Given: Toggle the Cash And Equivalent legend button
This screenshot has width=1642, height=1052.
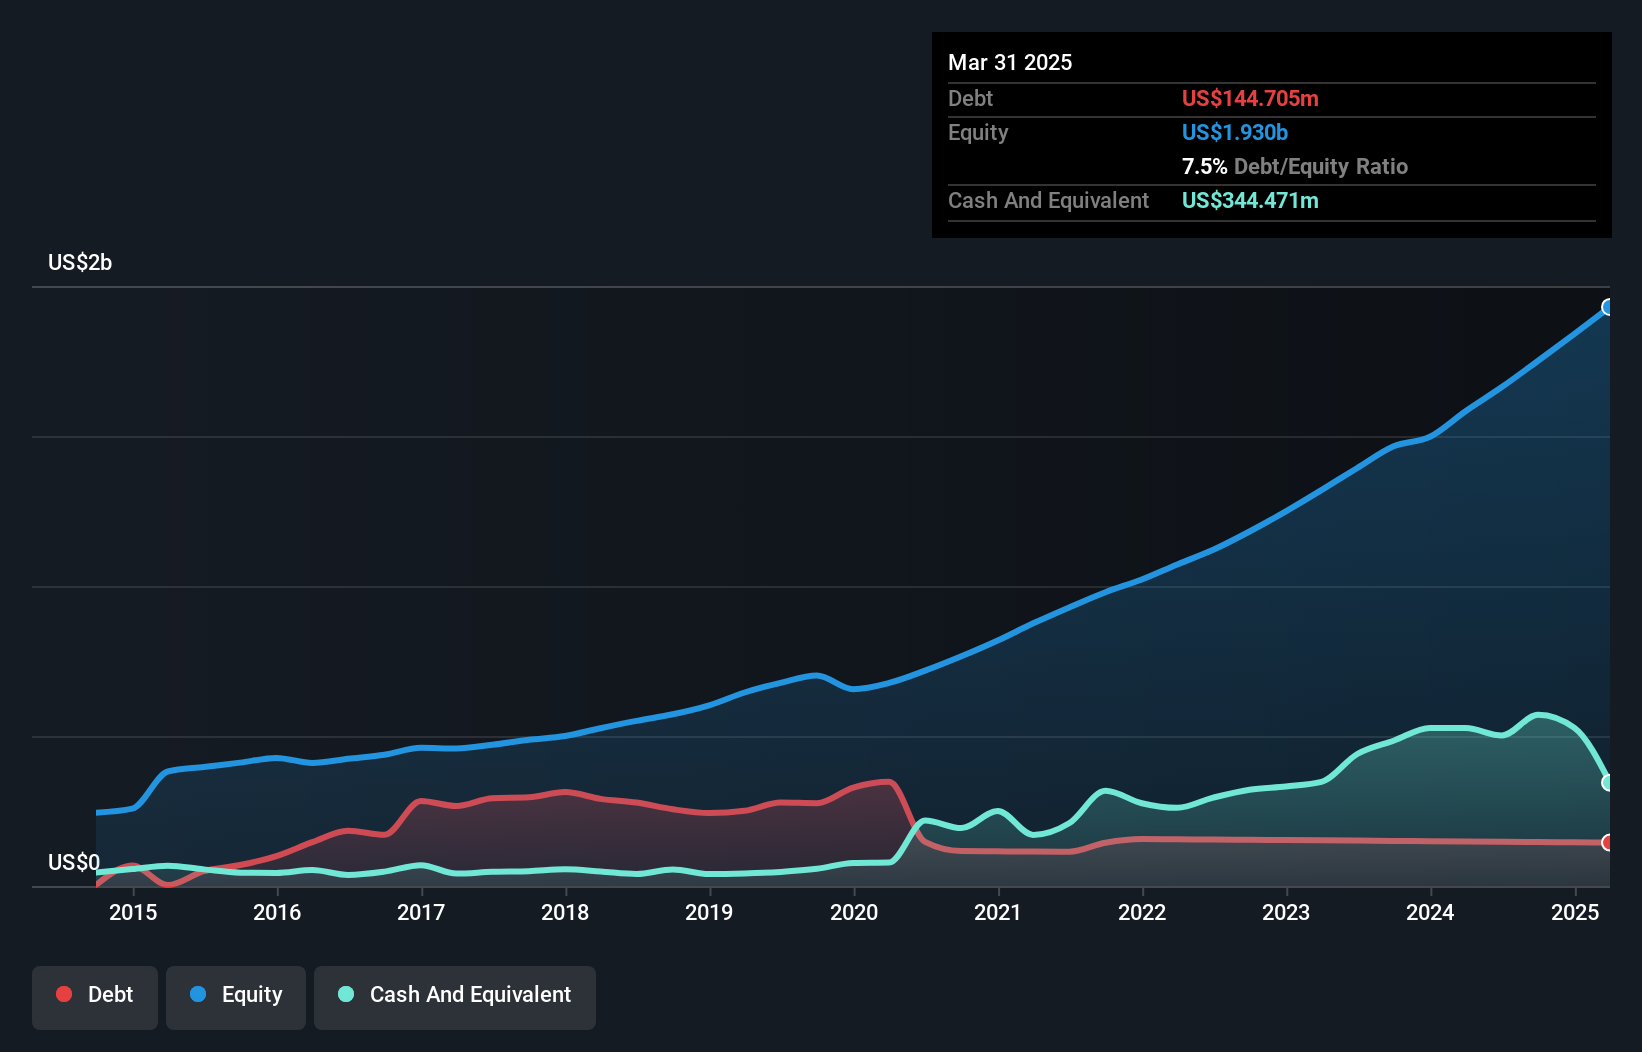Looking at the screenshot, I should tap(455, 997).
